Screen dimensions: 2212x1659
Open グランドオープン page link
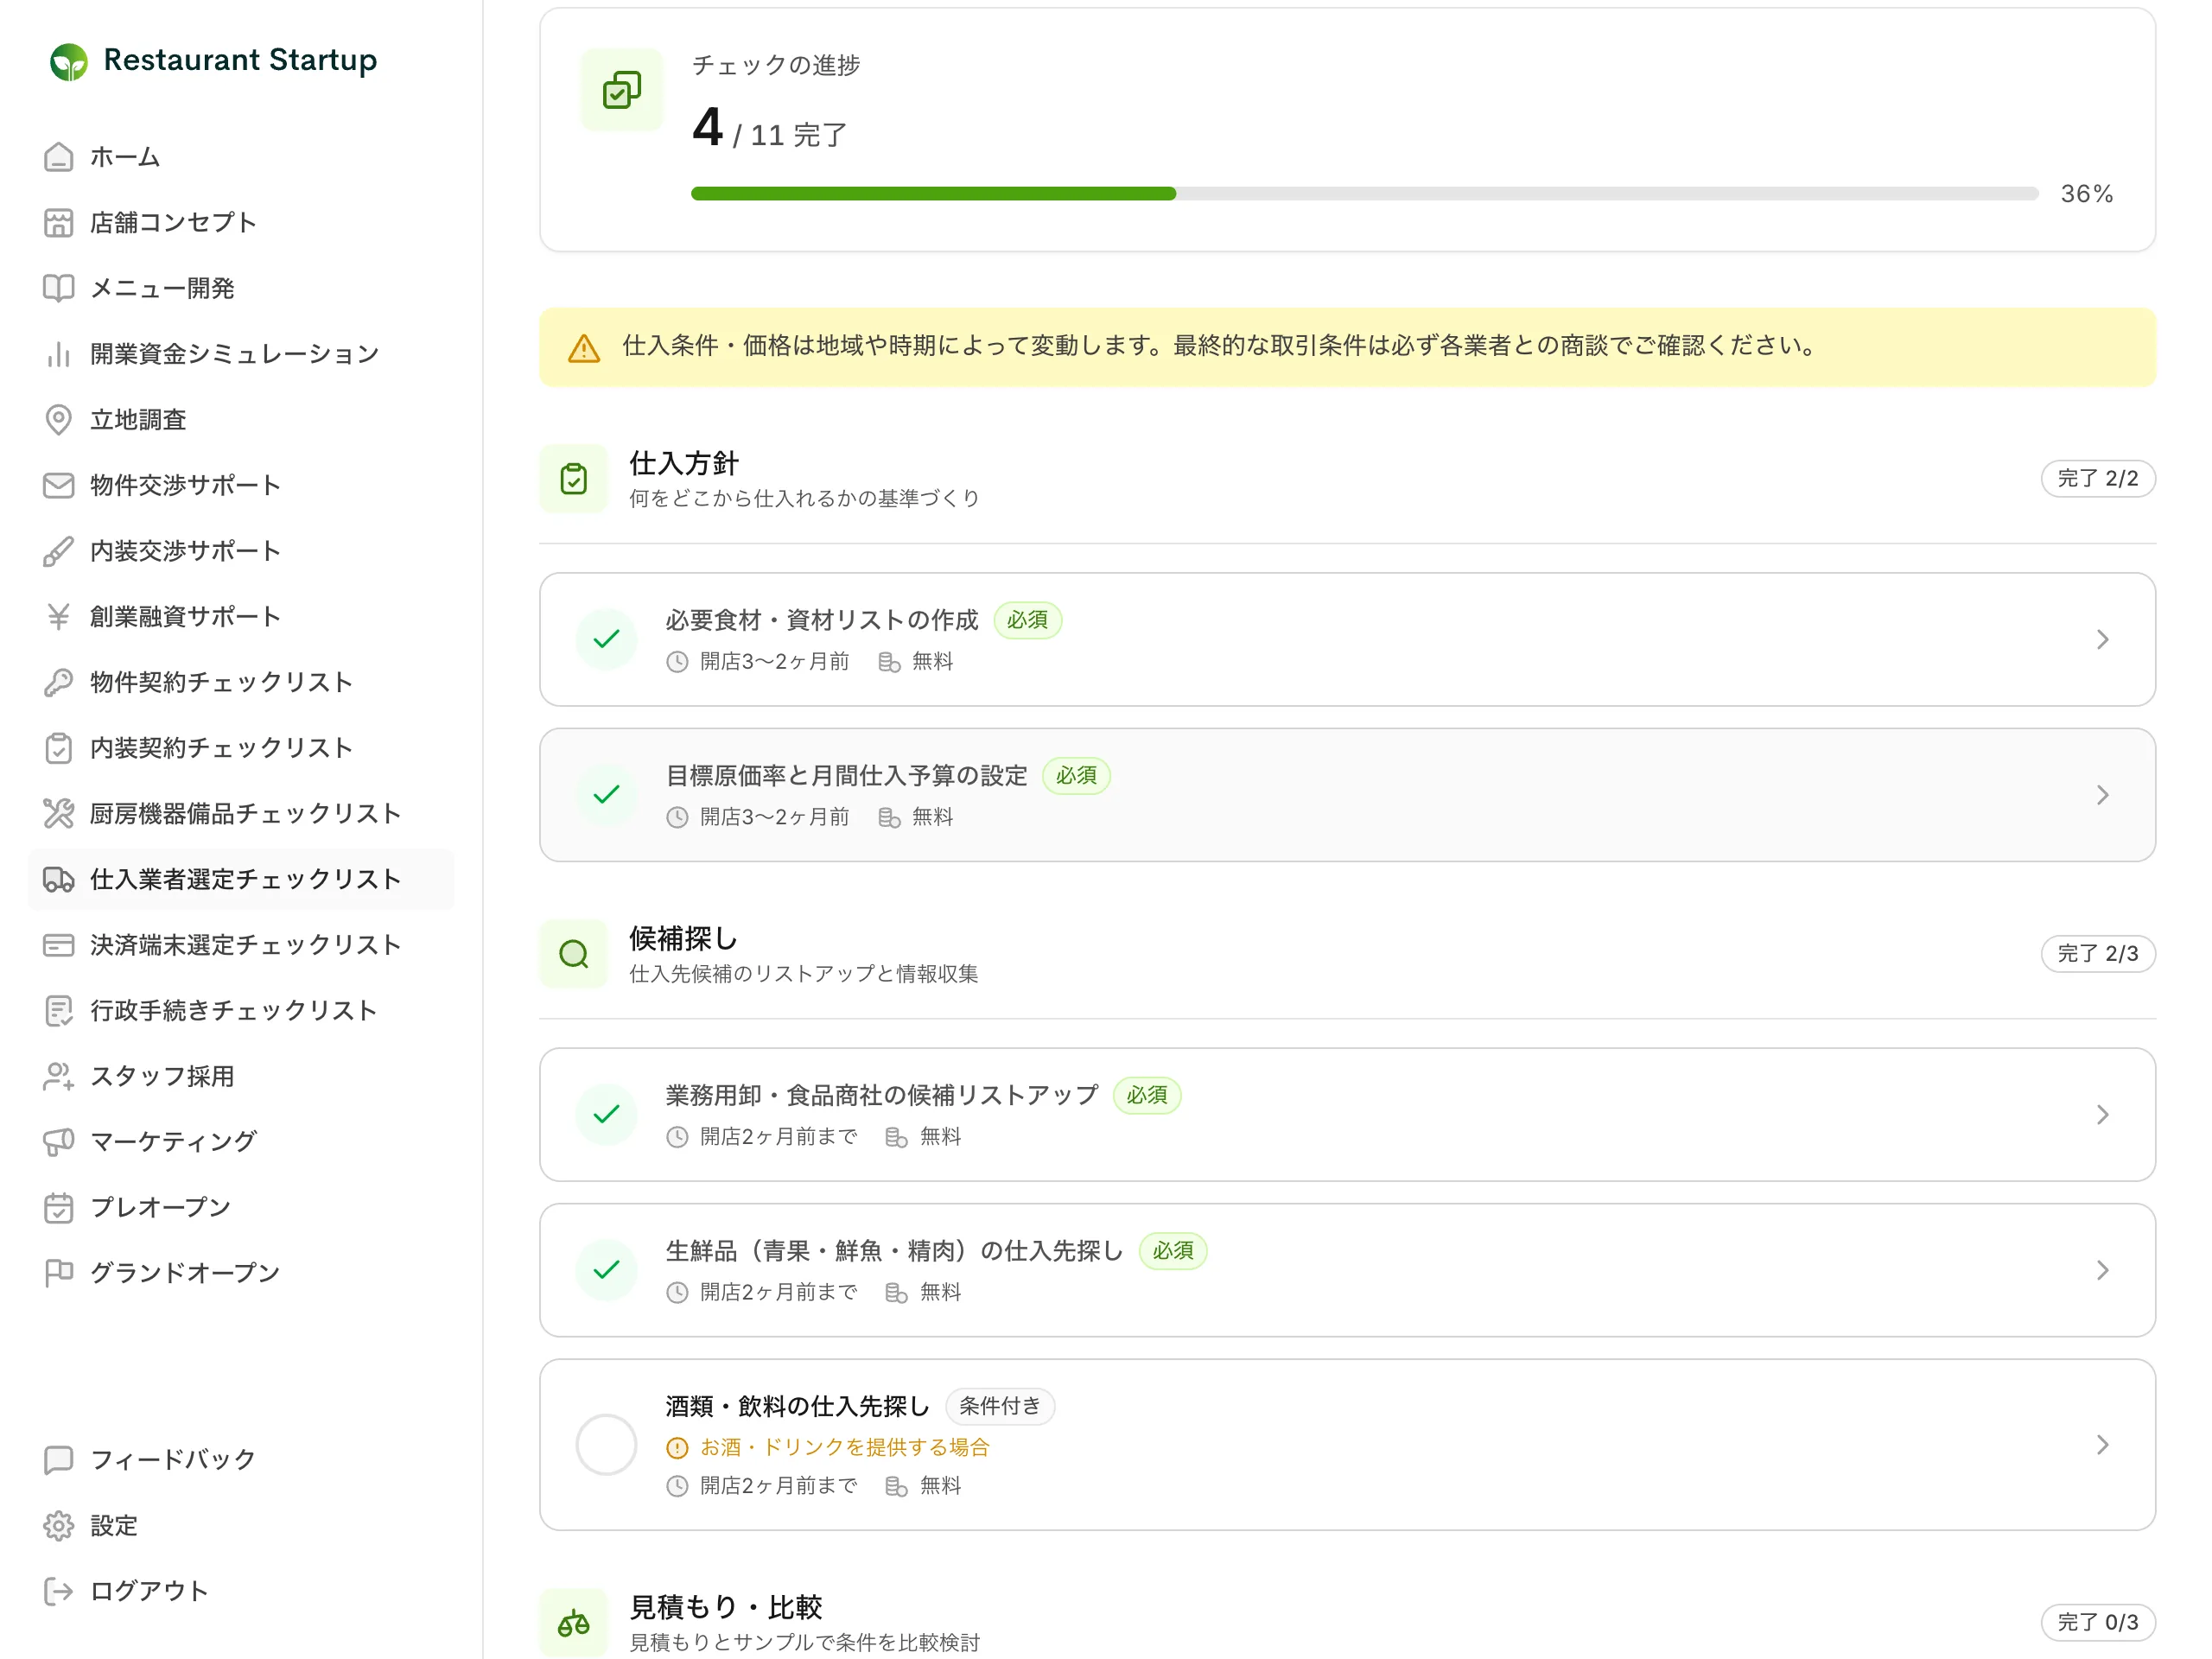(x=241, y=1273)
